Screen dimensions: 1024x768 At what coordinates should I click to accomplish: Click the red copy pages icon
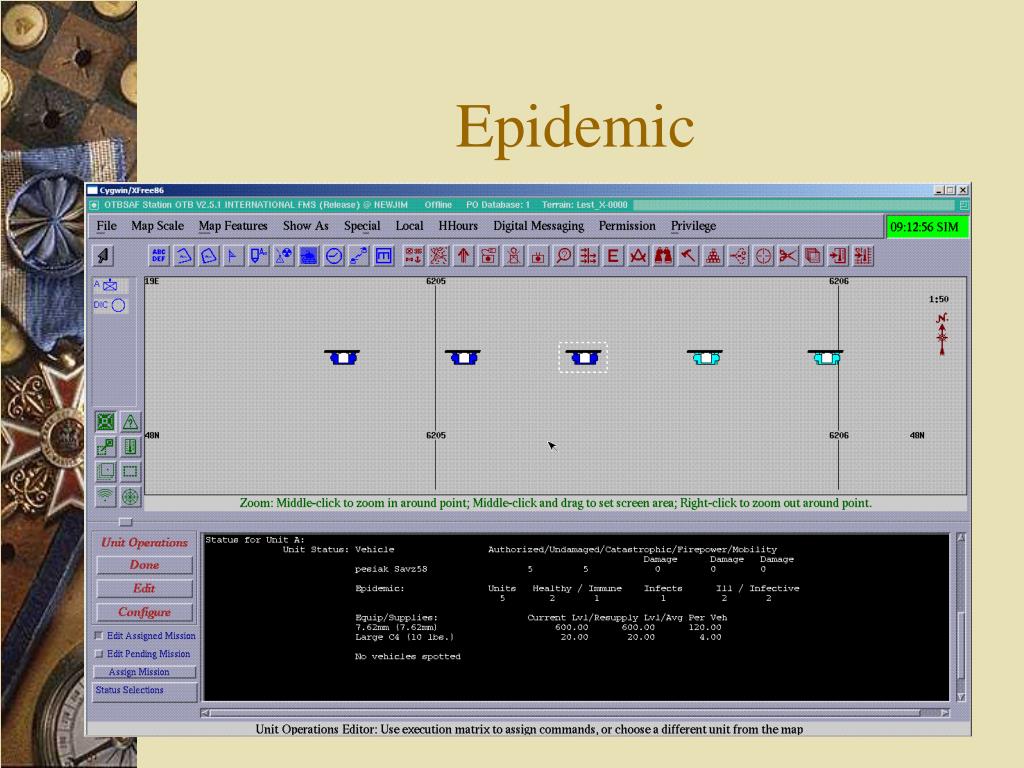click(813, 255)
